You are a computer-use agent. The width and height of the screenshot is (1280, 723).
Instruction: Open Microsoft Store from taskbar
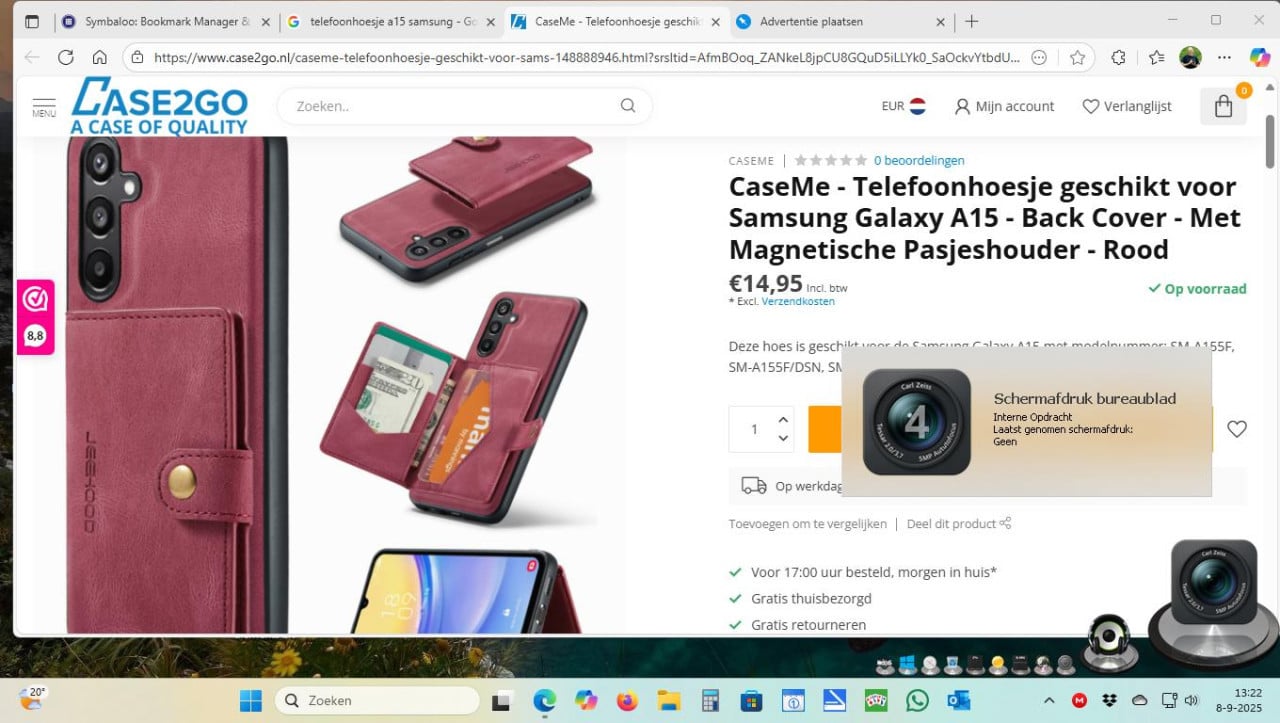[751, 700]
